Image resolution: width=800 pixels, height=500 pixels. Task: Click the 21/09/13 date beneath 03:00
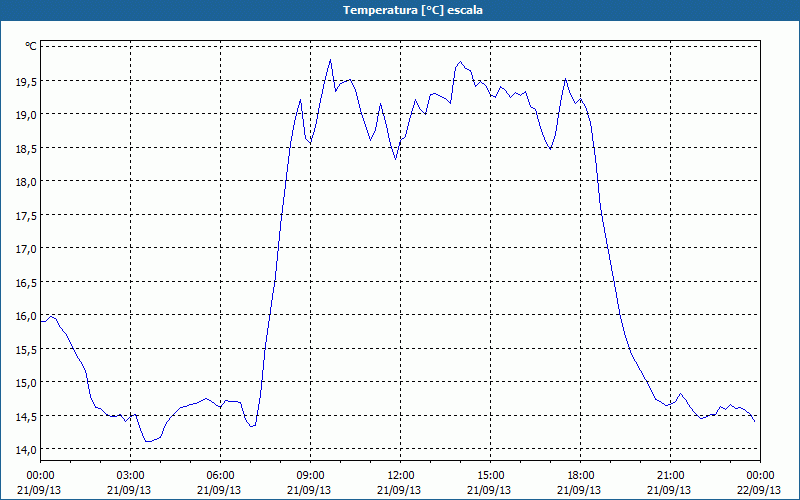click(129, 490)
